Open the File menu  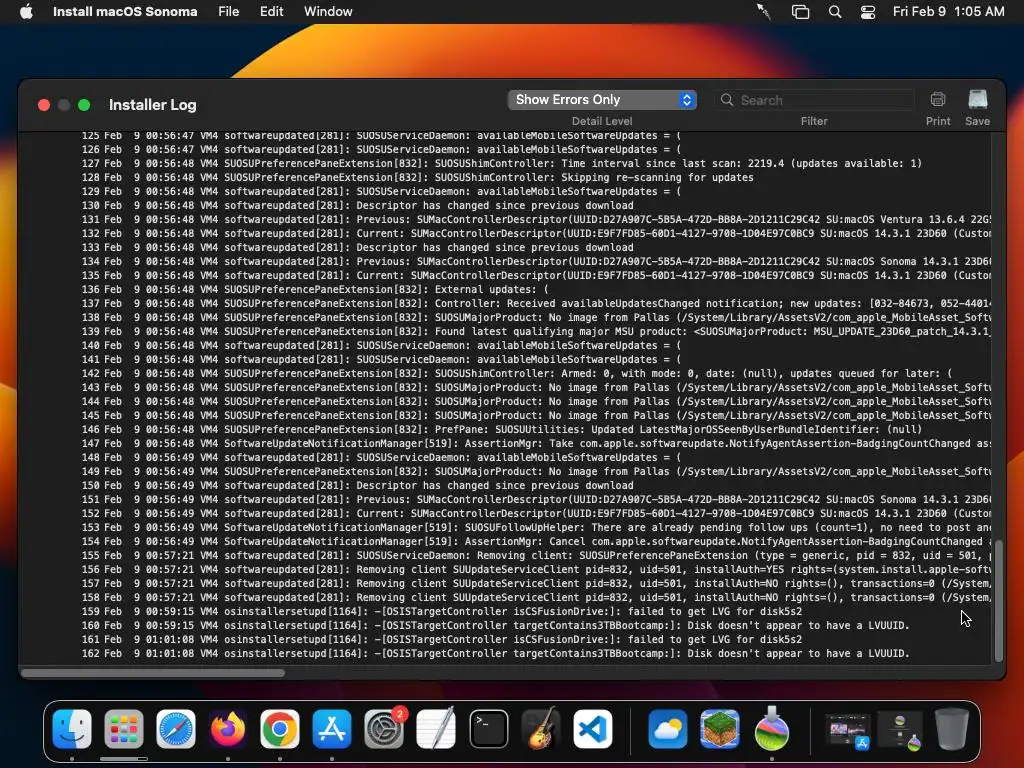pos(229,12)
